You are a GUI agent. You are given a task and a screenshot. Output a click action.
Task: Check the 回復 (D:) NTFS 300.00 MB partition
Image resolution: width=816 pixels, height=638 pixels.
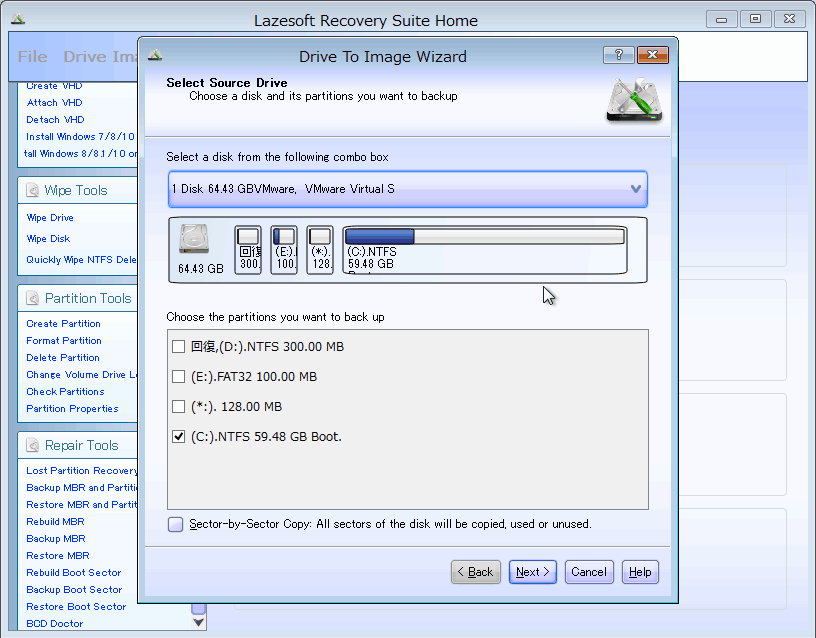178,347
